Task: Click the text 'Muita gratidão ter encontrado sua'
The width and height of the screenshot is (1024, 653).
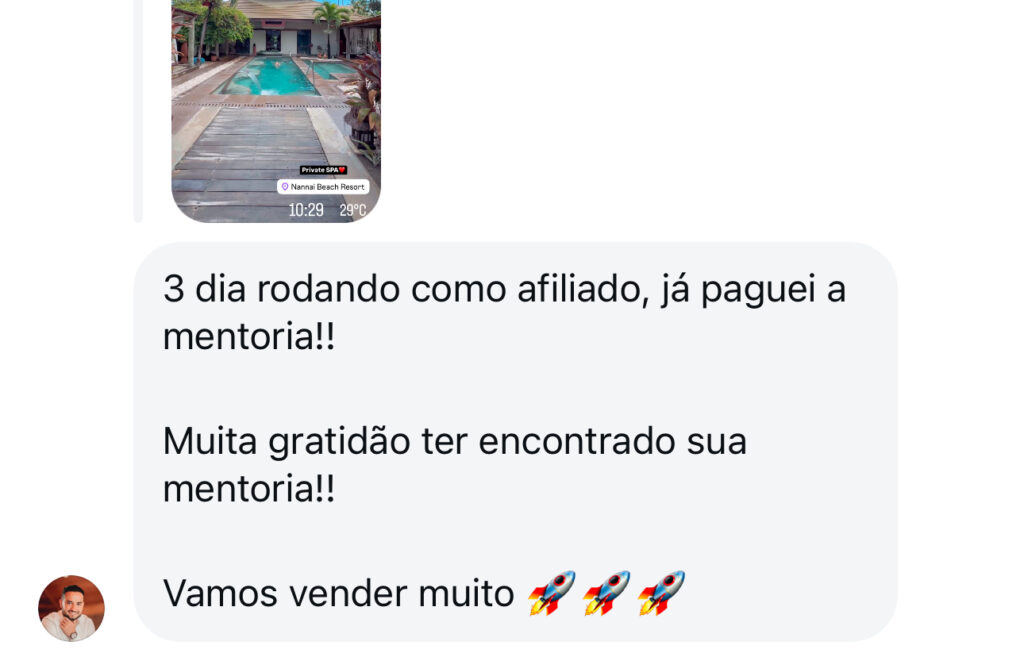Action: [x=455, y=441]
